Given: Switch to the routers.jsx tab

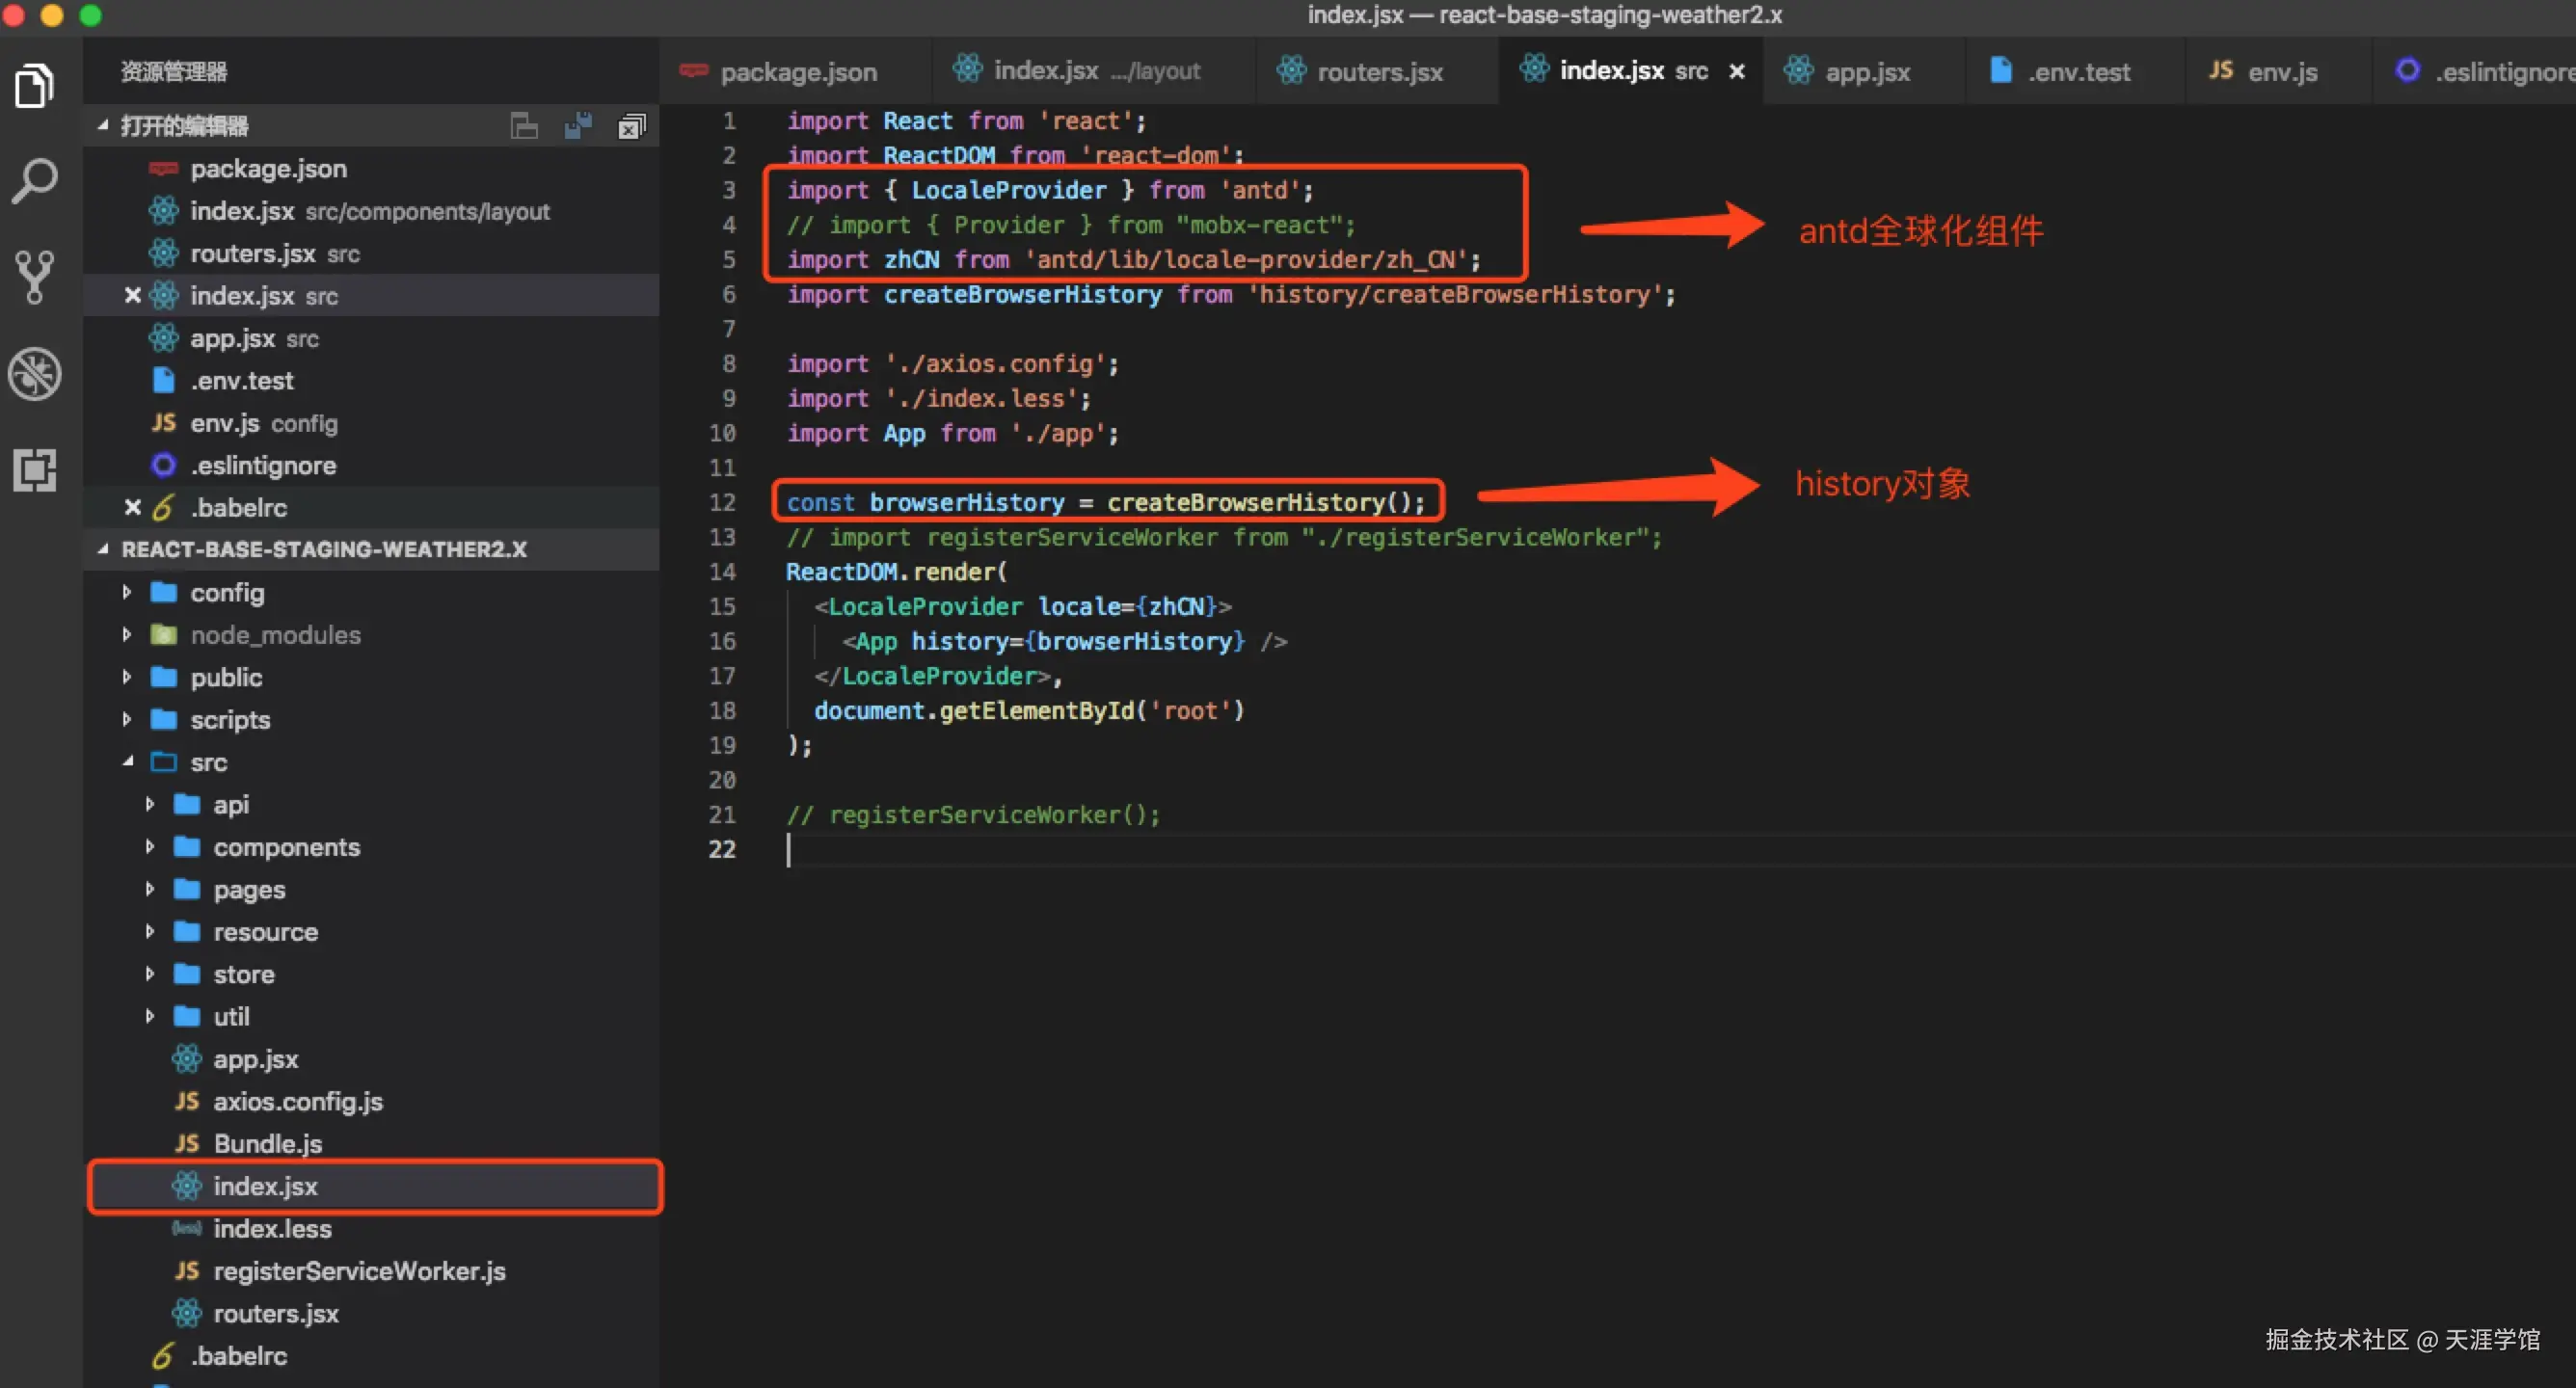Looking at the screenshot, I should [1379, 72].
